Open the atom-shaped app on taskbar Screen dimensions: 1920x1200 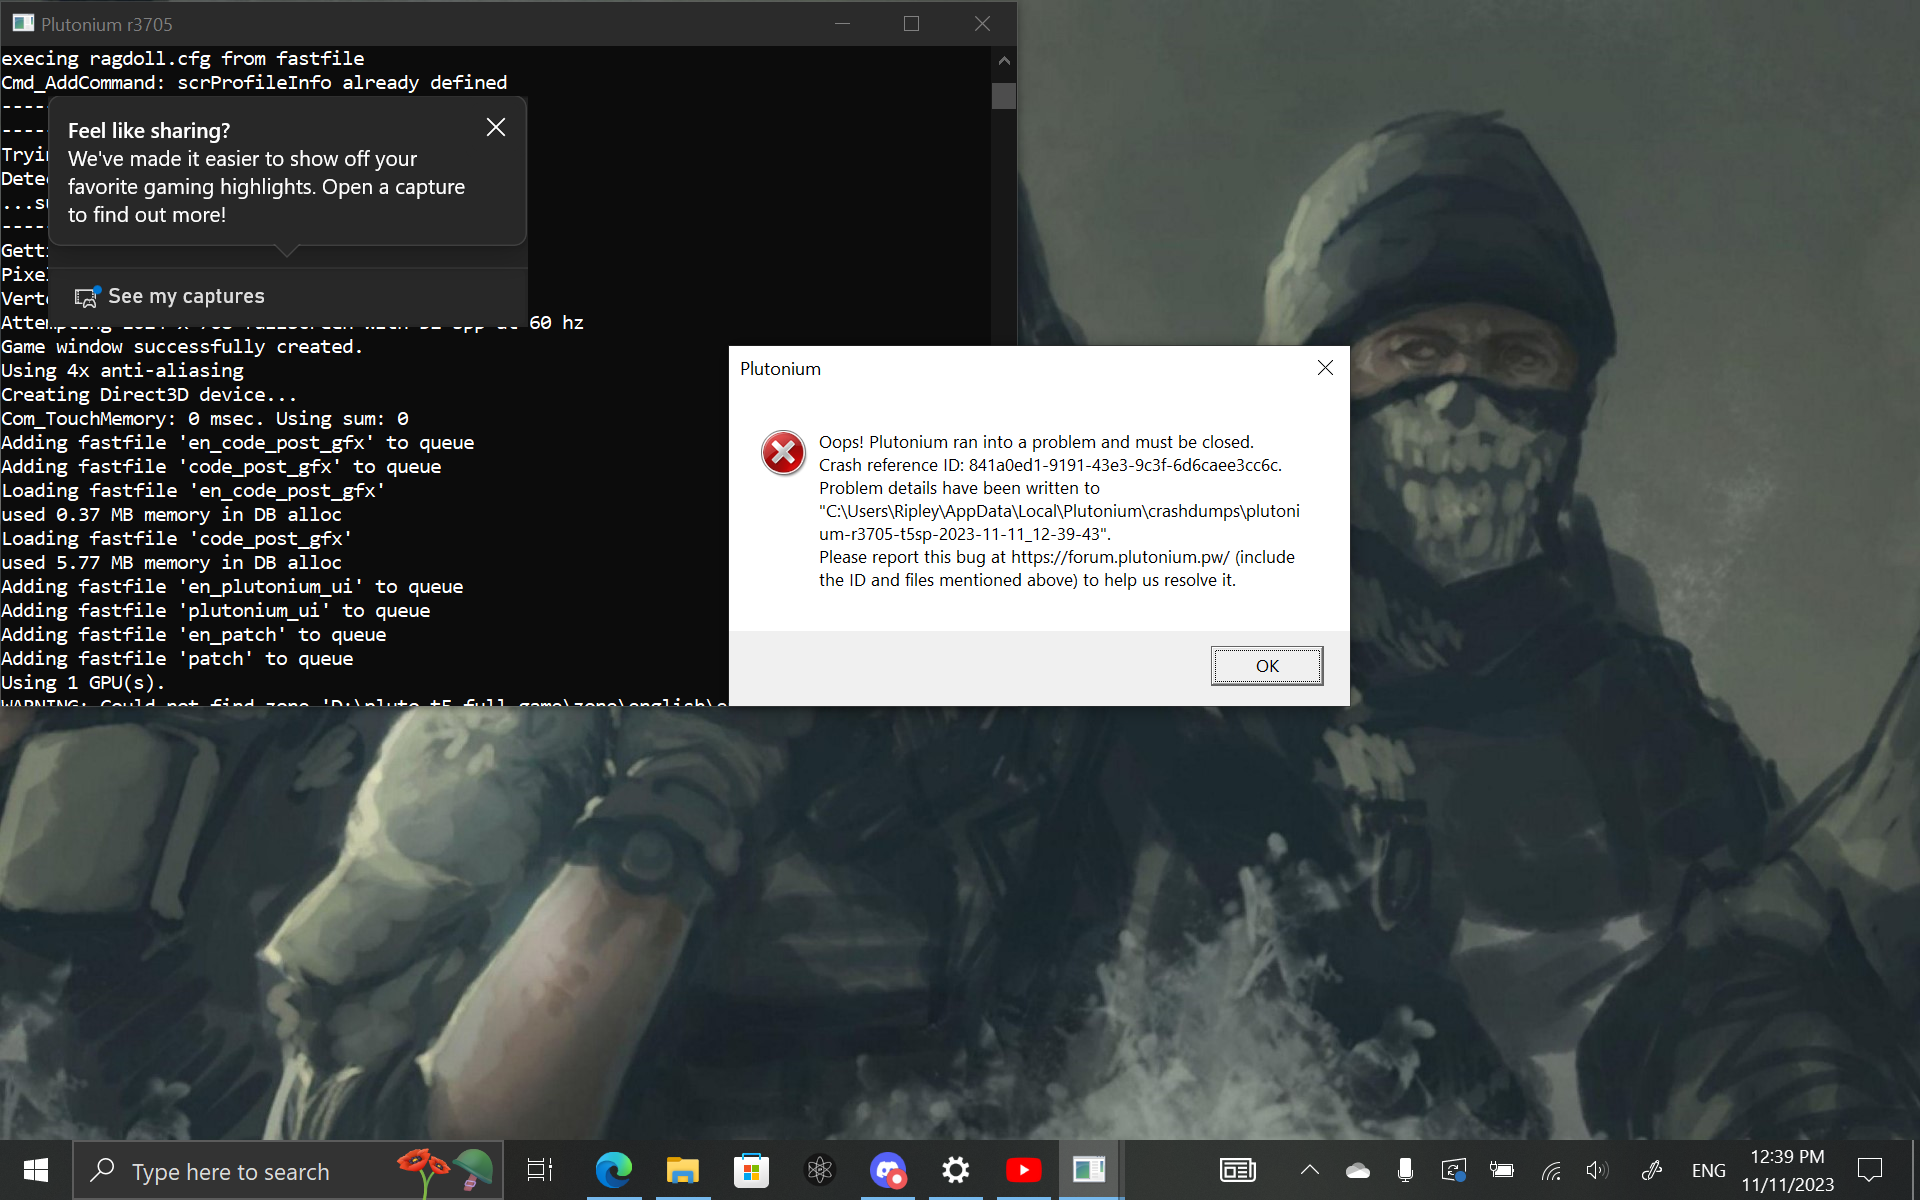pyautogui.click(x=819, y=1170)
